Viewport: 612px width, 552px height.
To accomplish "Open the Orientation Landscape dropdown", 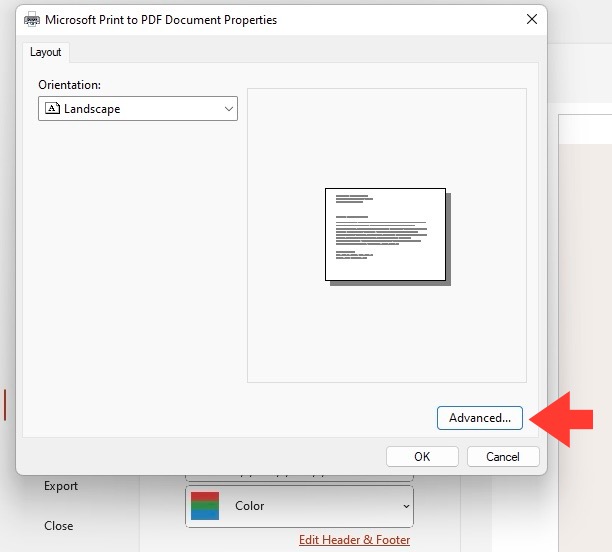I will pos(138,109).
